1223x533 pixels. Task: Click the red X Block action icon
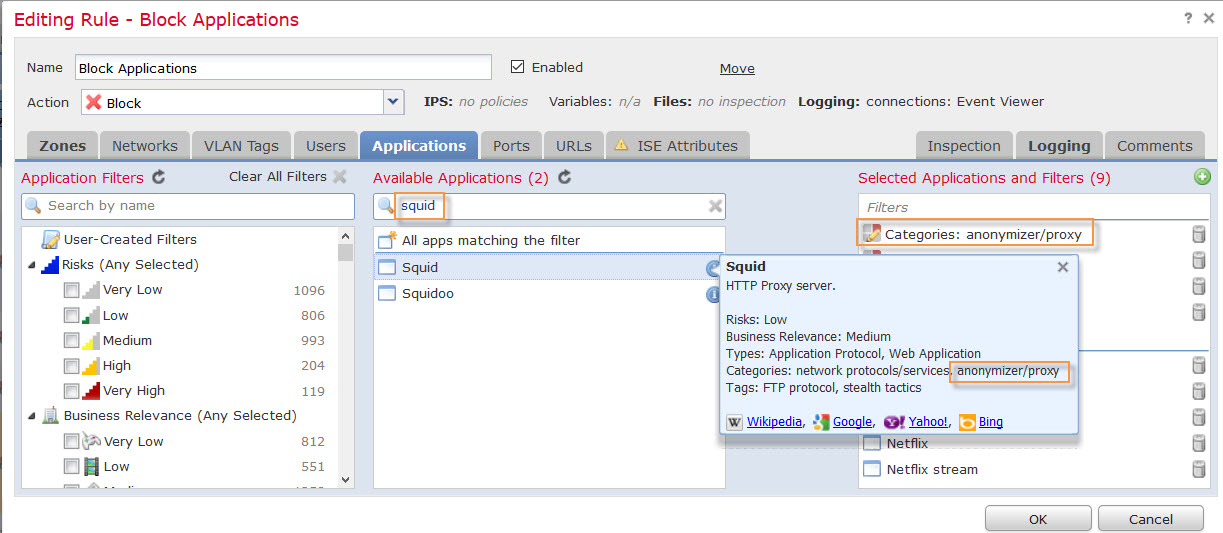click(x=94, y=102)
